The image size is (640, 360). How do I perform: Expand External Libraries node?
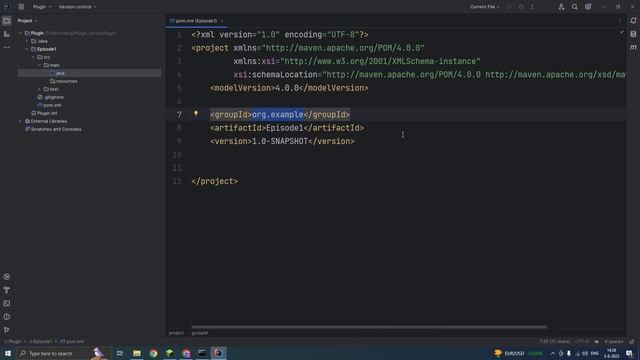click(x=20, y=121)
